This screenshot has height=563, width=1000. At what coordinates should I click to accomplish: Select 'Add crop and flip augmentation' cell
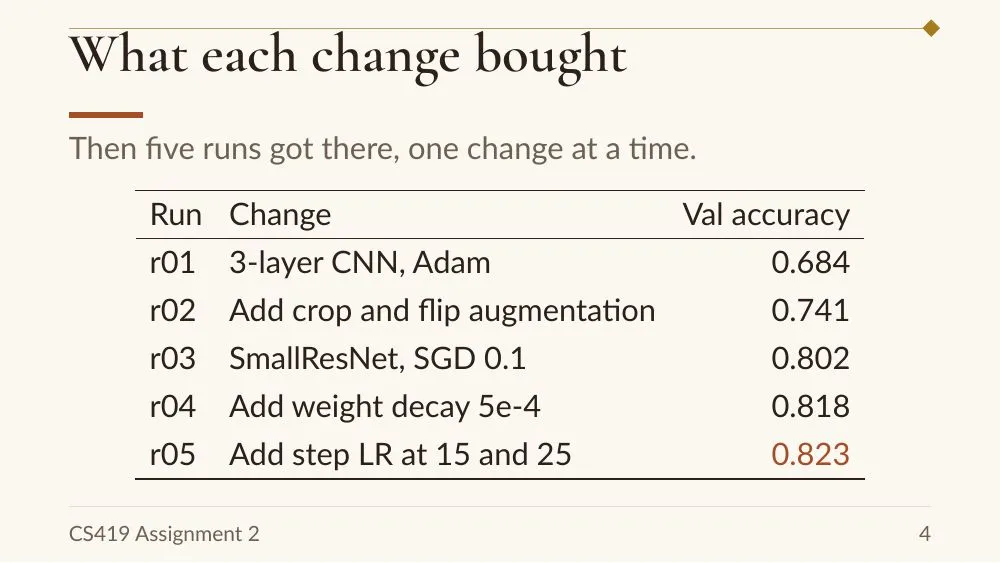click(442, 311)
